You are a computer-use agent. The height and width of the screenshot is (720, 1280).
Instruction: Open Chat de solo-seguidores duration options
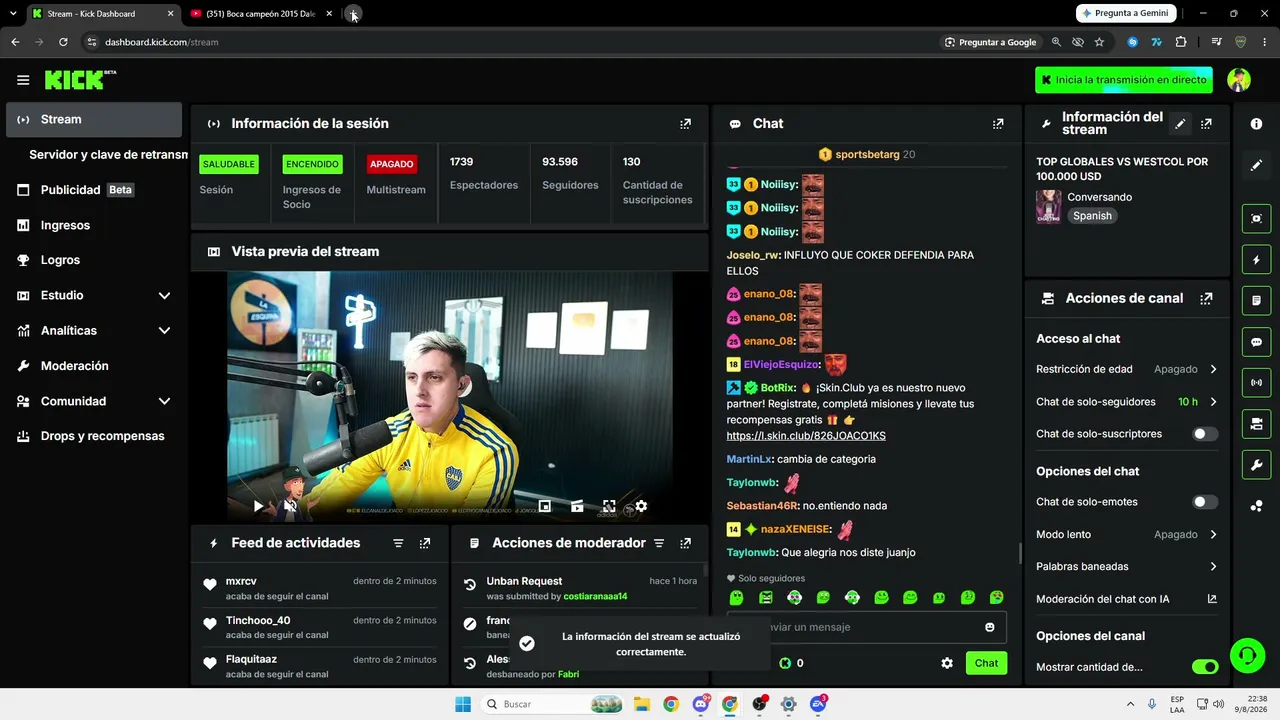coord(1127,402)
